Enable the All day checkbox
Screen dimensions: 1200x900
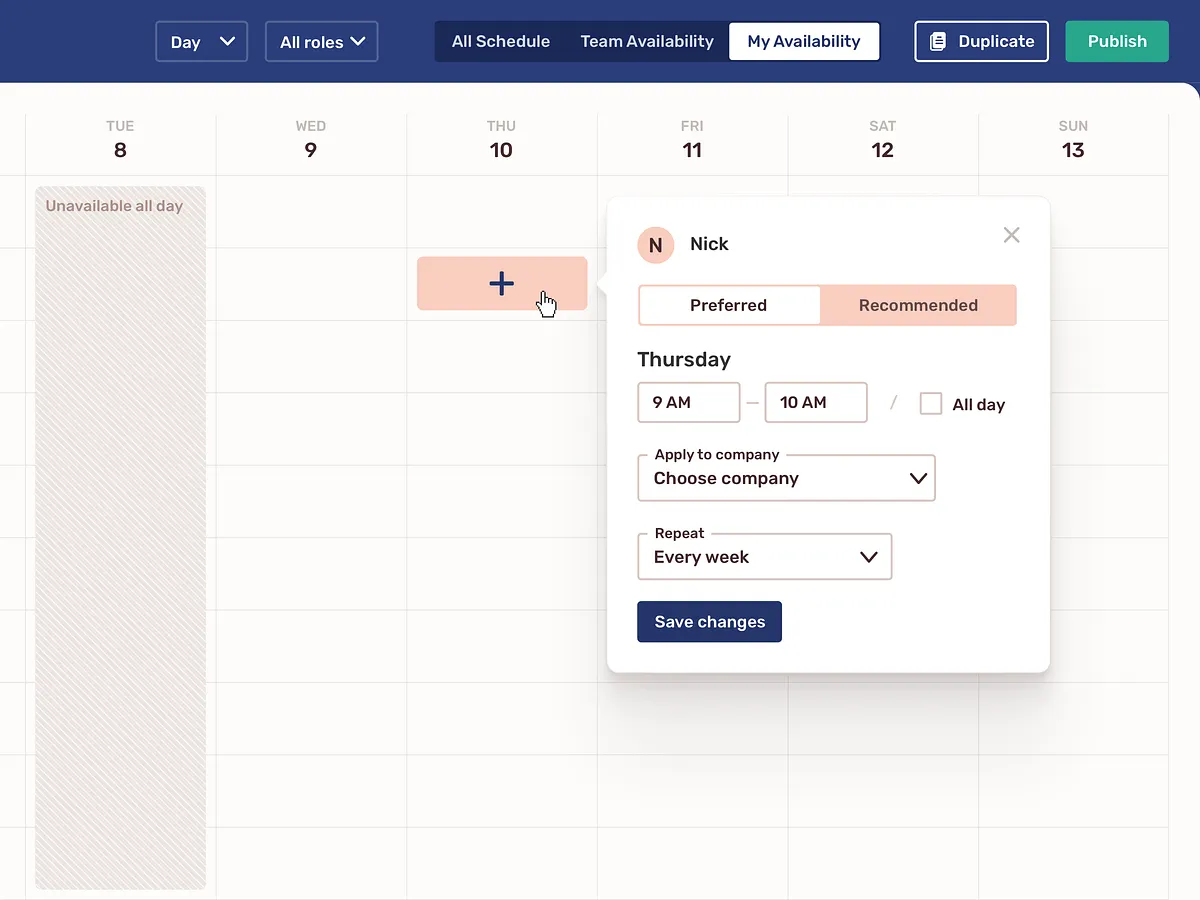click(x=931, y=403)
